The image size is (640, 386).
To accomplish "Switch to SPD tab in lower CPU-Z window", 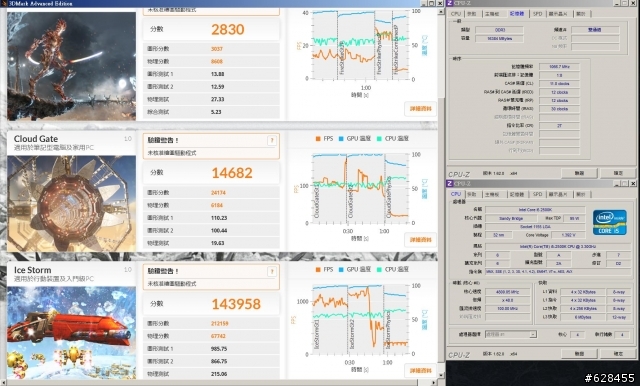I will click(538, 194).
